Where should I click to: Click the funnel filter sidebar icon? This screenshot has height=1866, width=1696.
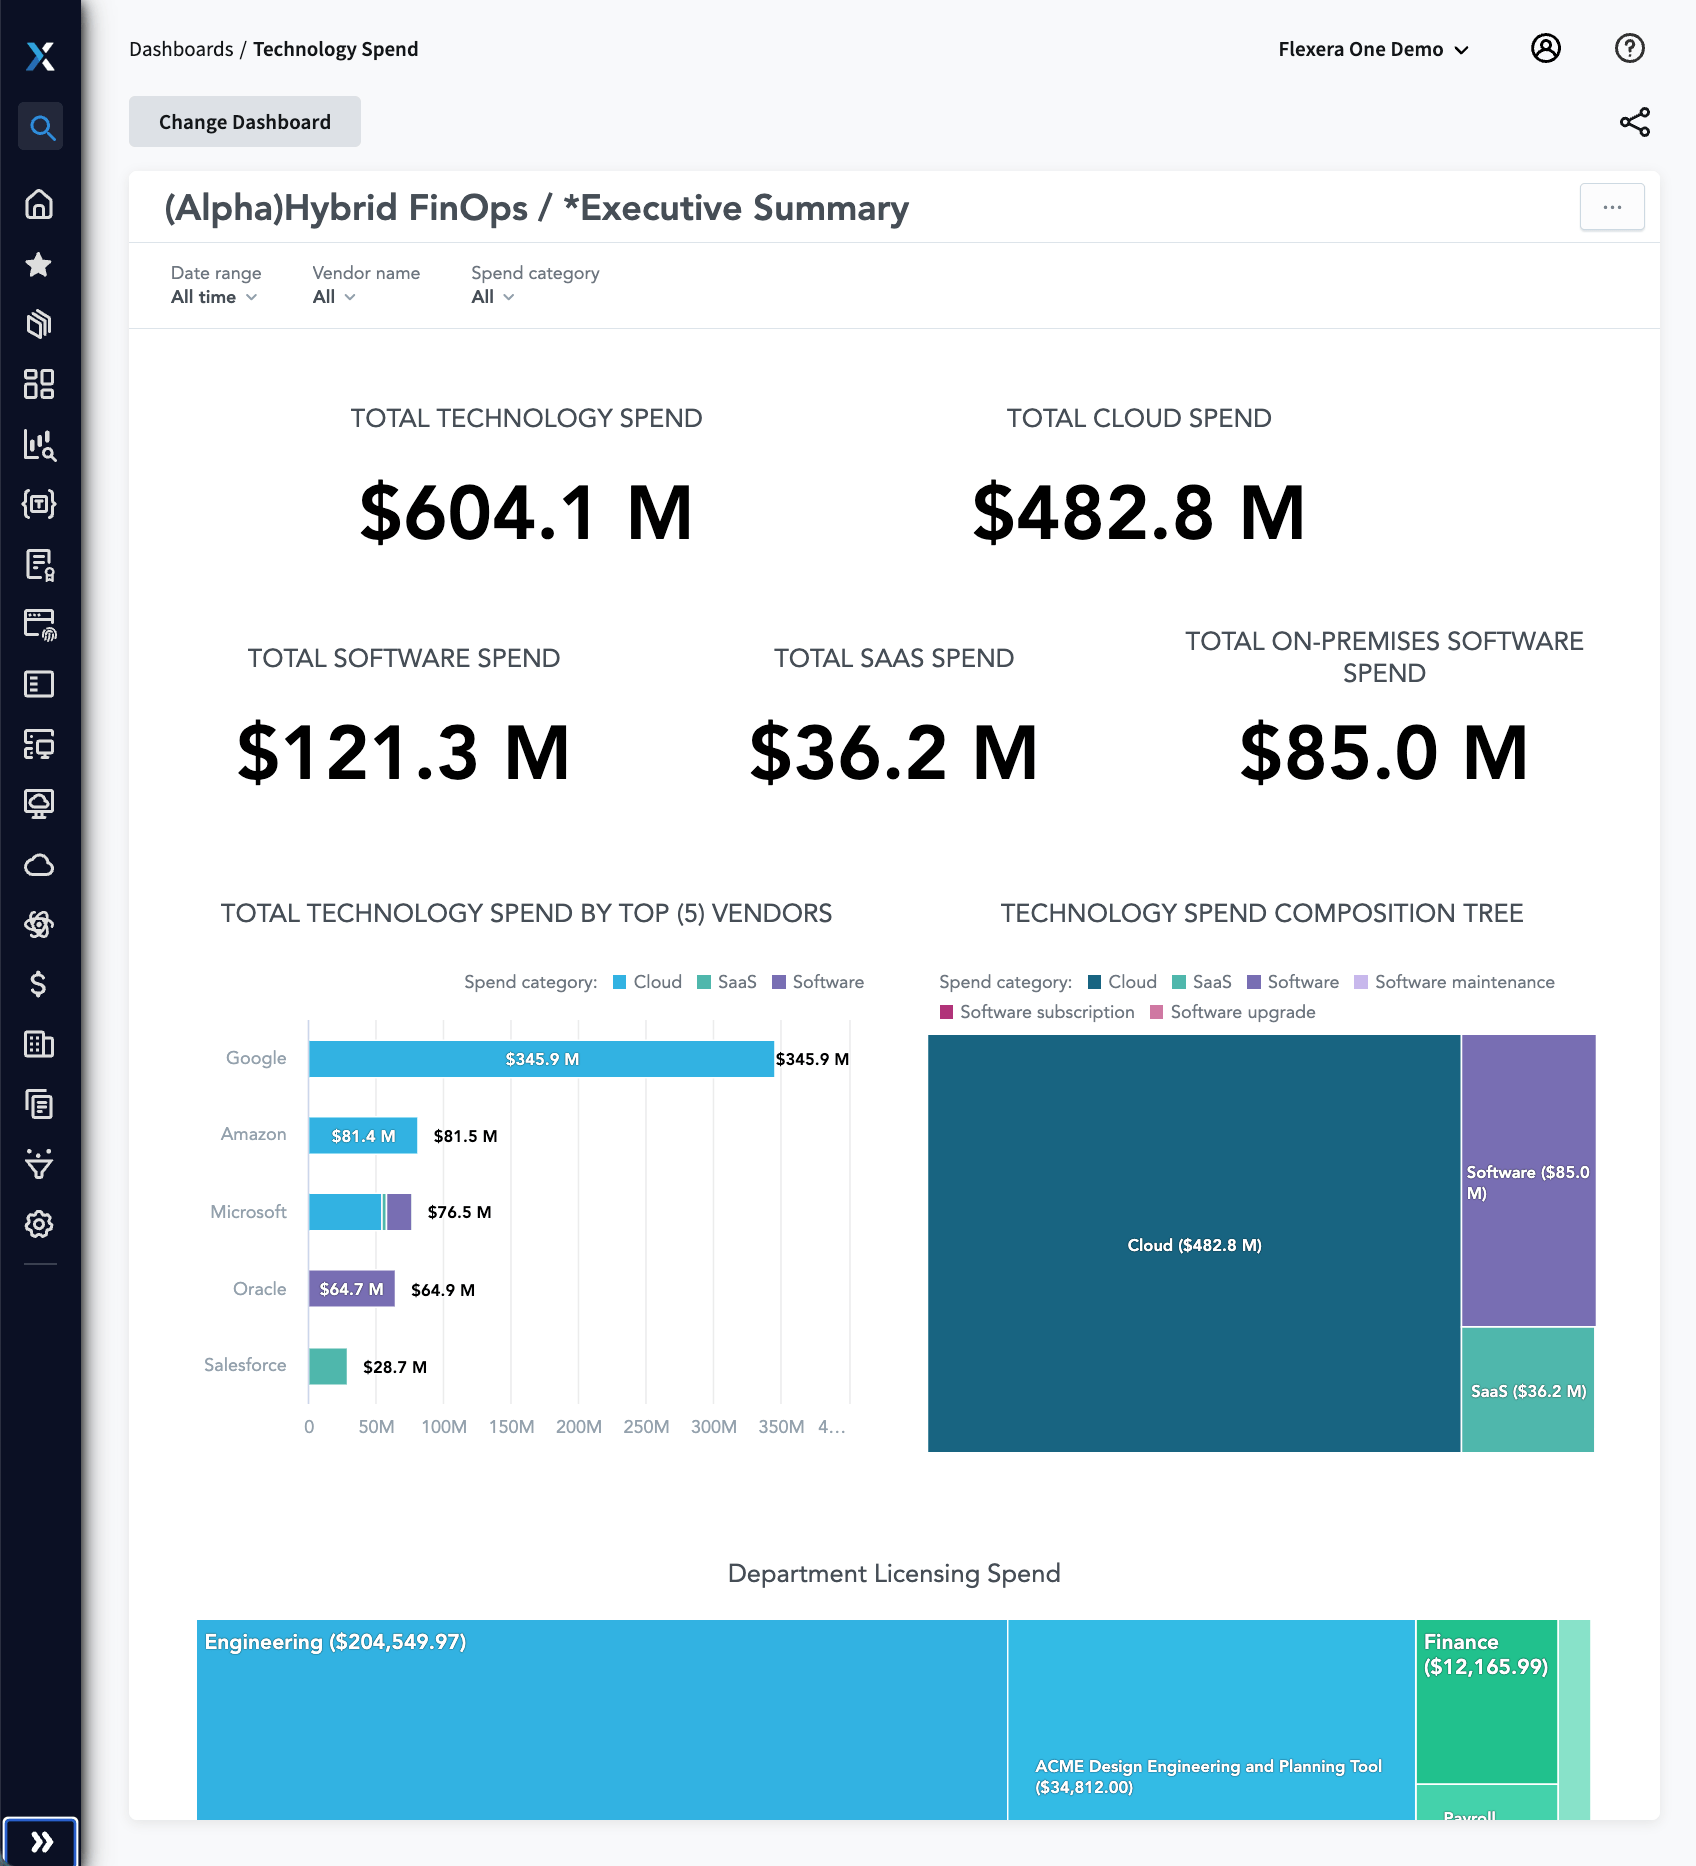coord(39,1164)
